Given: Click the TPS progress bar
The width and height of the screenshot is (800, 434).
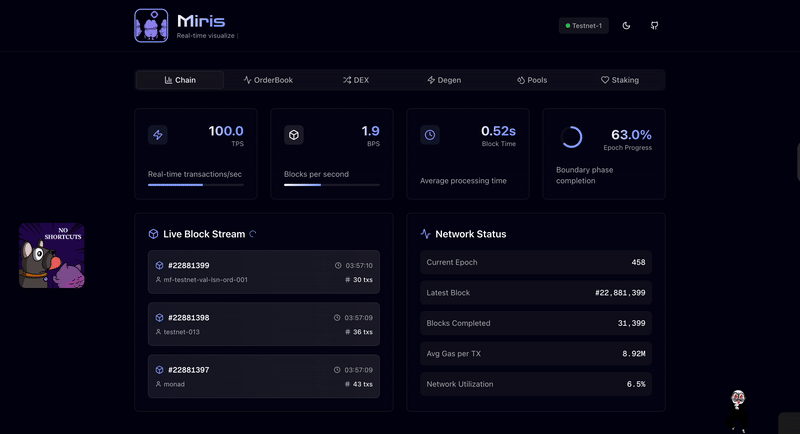Looking at the screenshot, I should pyautogui.click(x=196, y=185).
